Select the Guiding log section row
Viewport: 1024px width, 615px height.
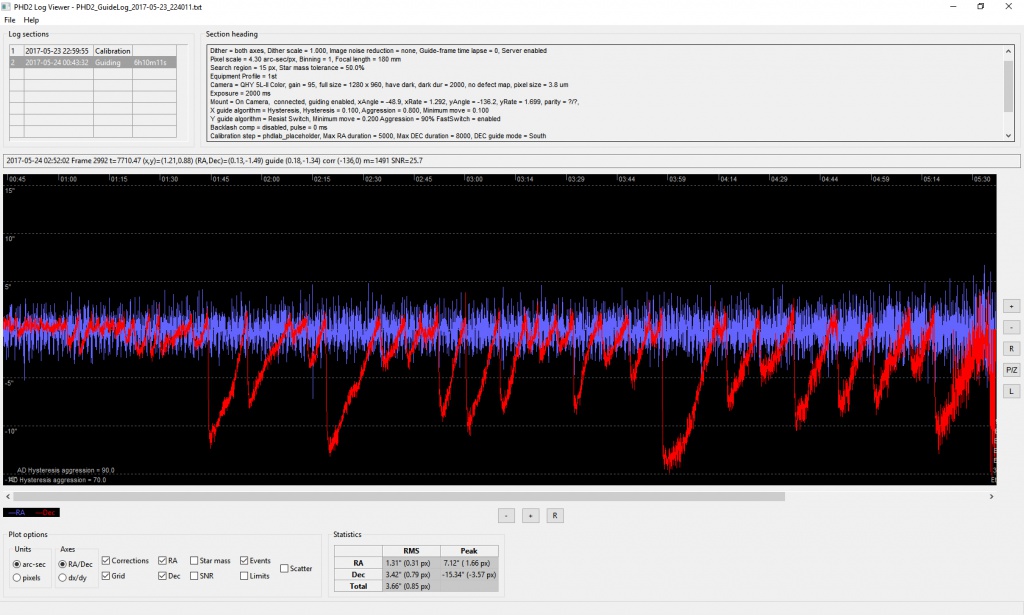(93, 63)
